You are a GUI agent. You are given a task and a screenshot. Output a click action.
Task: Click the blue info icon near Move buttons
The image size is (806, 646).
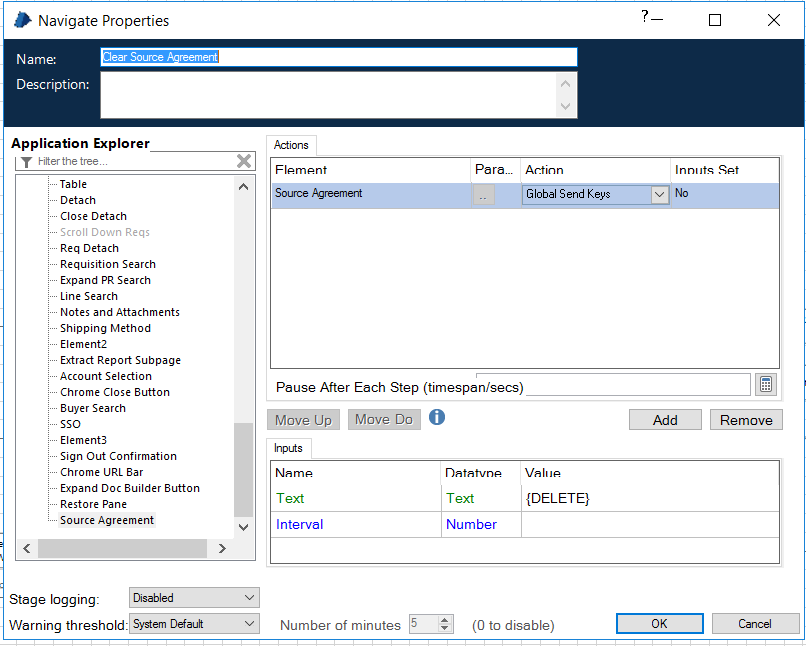click(436, 418)
